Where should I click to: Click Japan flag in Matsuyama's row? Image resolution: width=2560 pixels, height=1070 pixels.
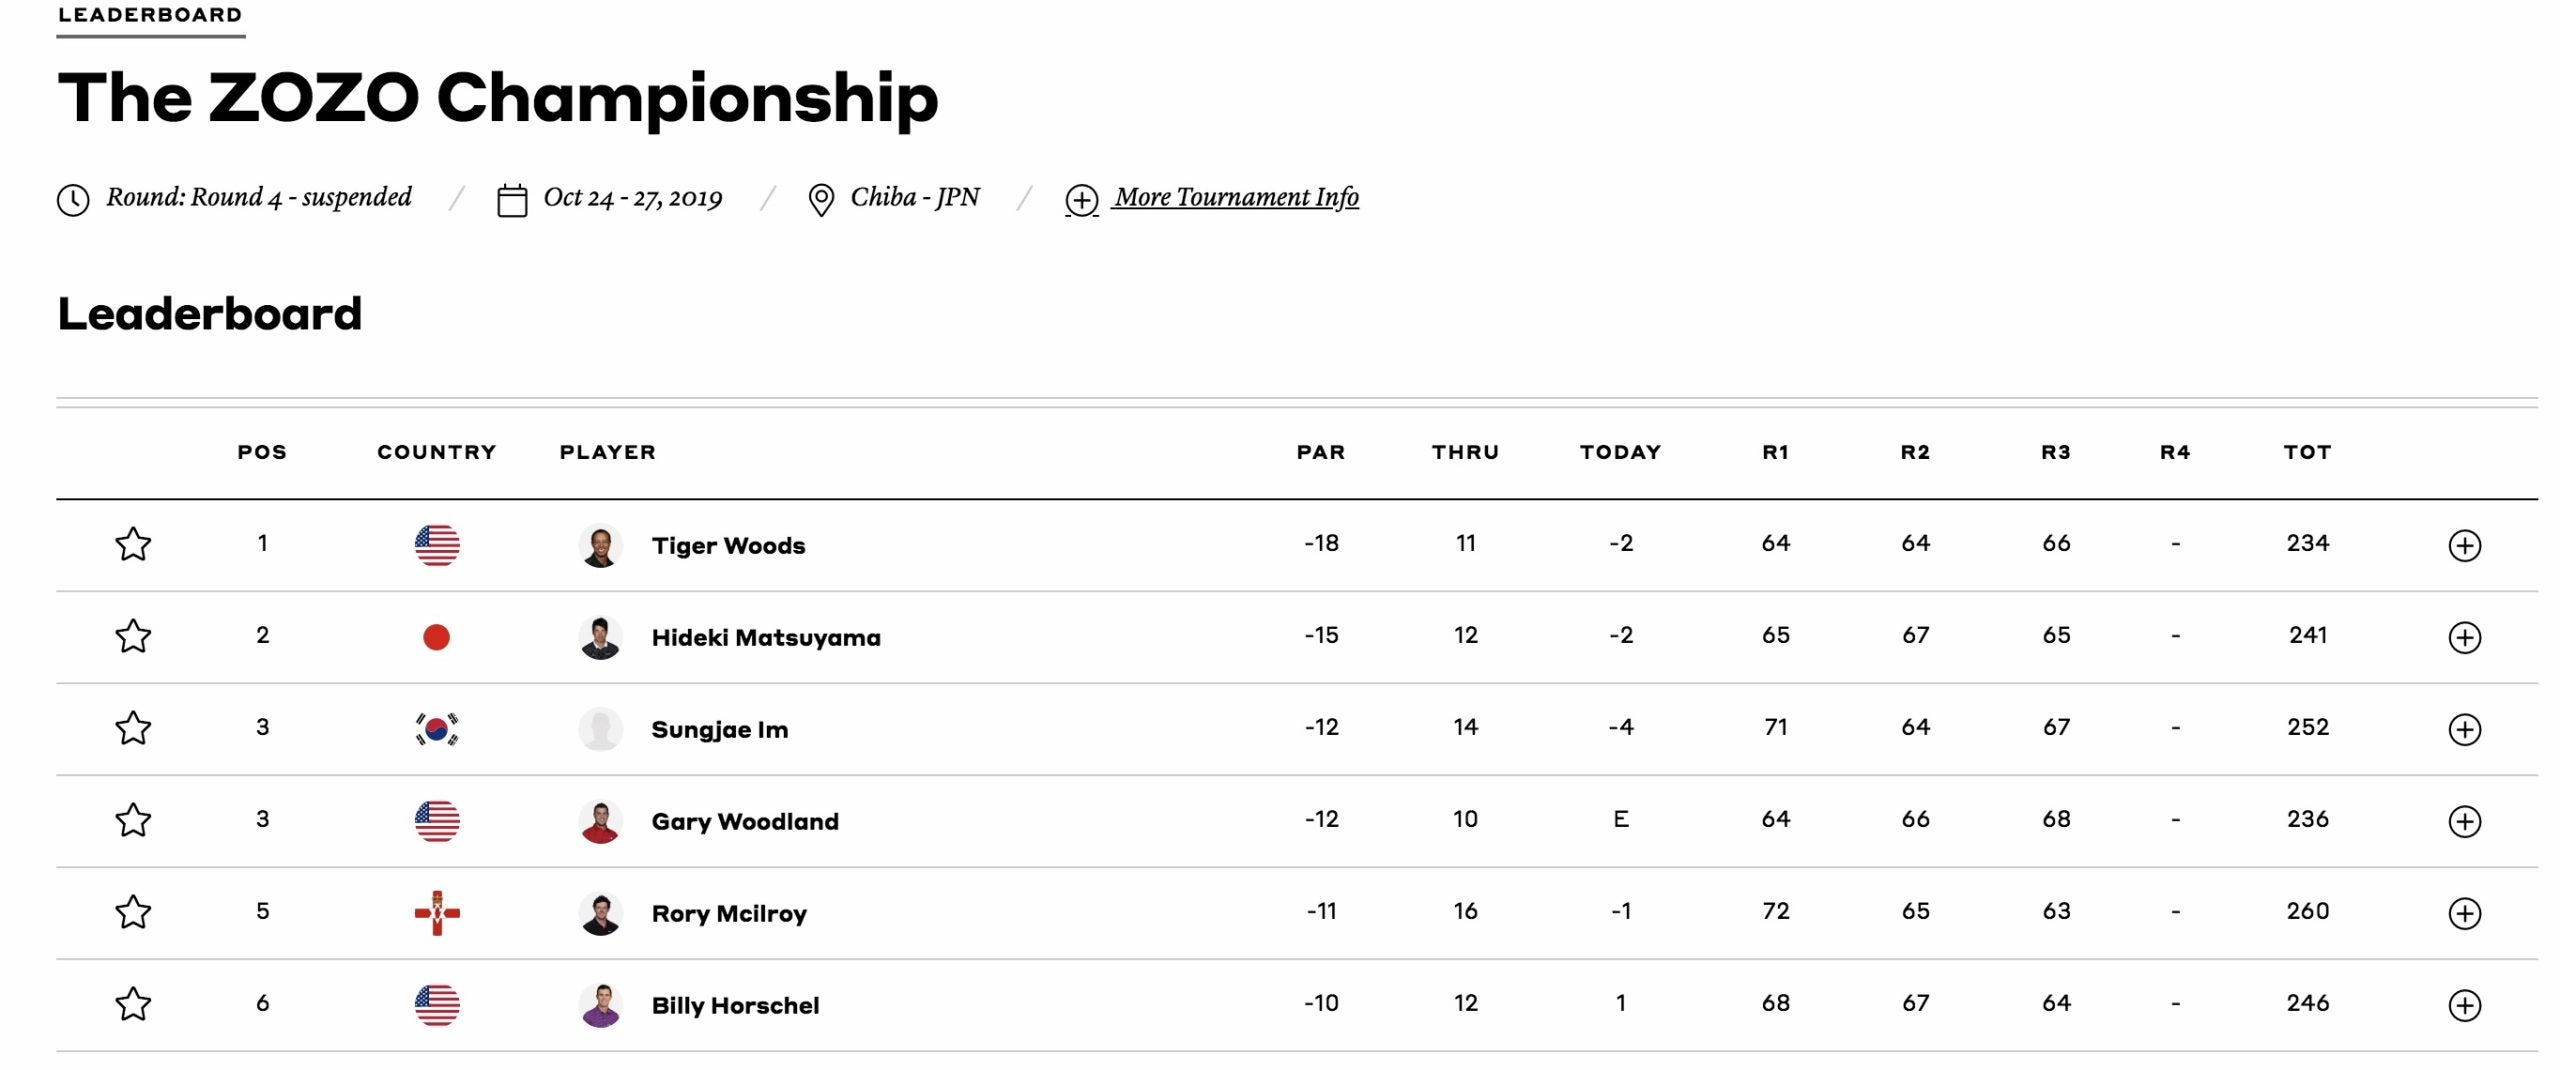437,637
